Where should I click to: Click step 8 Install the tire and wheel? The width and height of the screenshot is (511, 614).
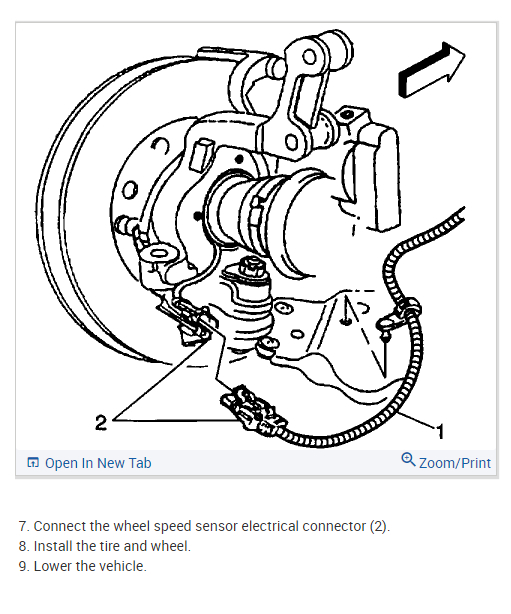pos(105,546)
